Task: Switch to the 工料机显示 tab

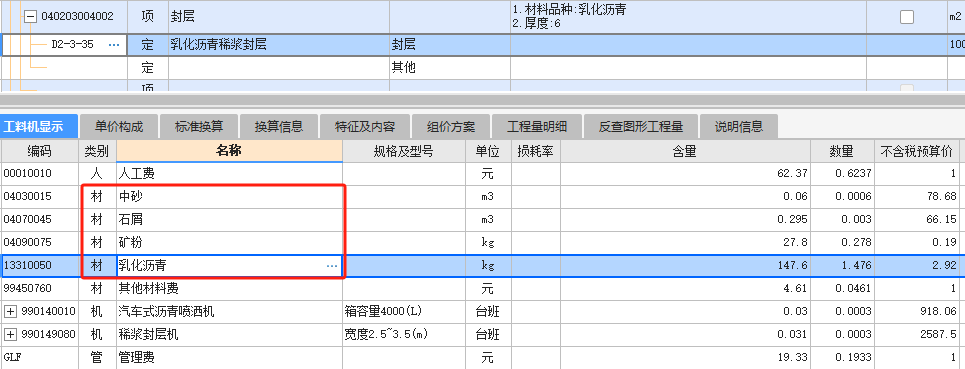Action: tap(39, 127)
